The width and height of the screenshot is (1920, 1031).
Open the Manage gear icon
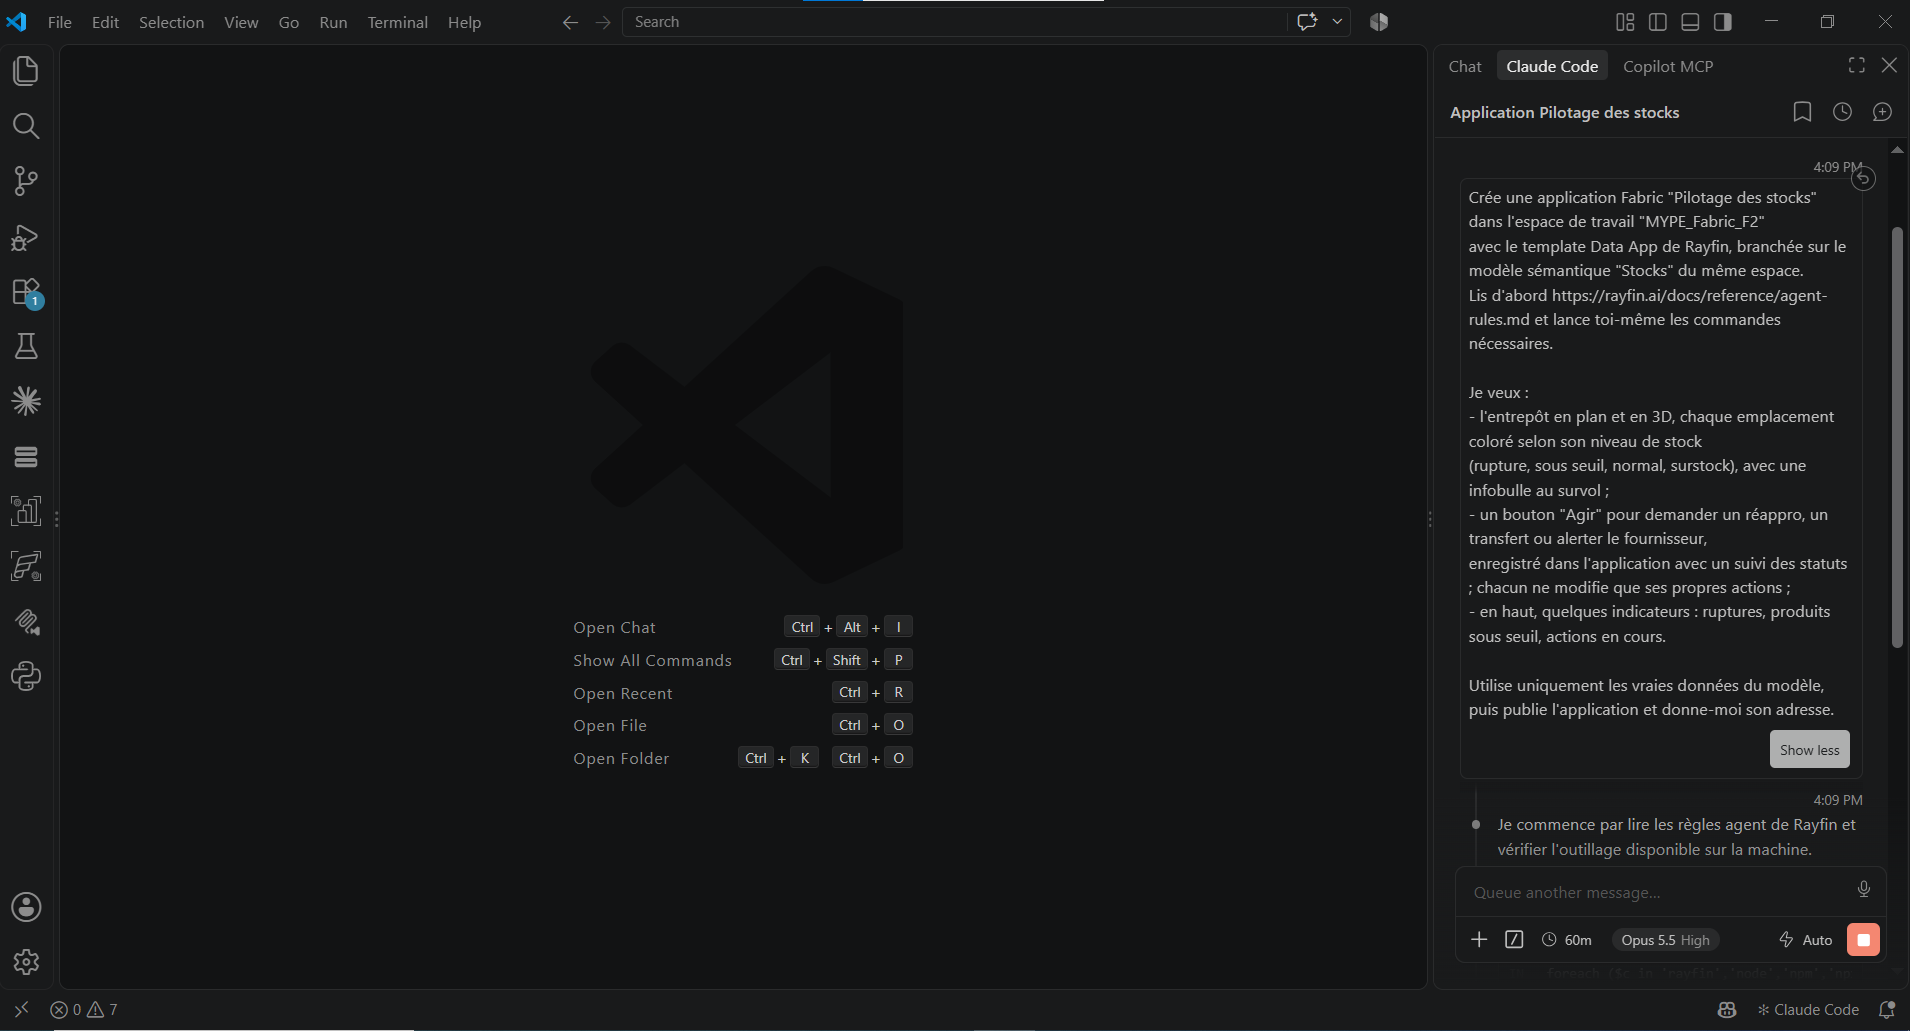tap(26, 962)
